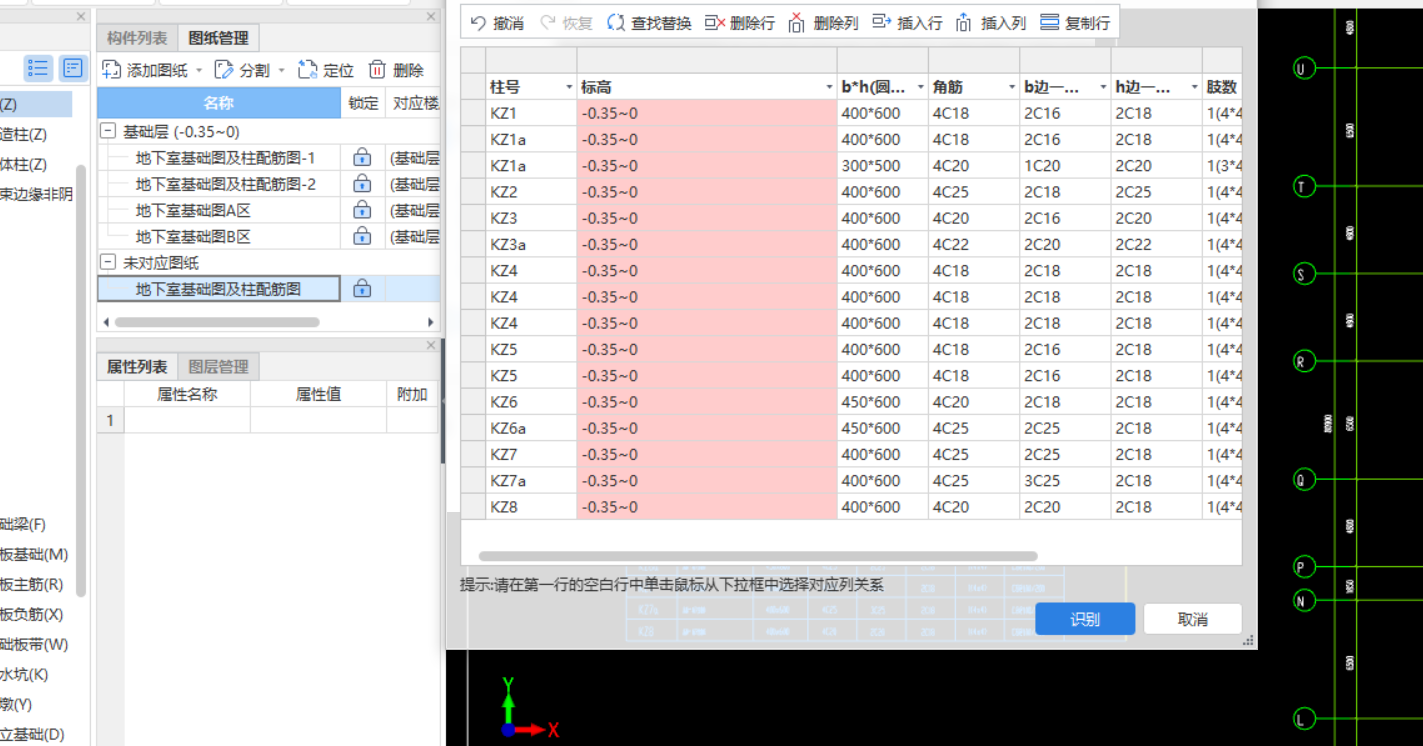Close the 图纸管理 panel
The width and height of the screenshot is (1423, 746).
[x=431, y=17]
